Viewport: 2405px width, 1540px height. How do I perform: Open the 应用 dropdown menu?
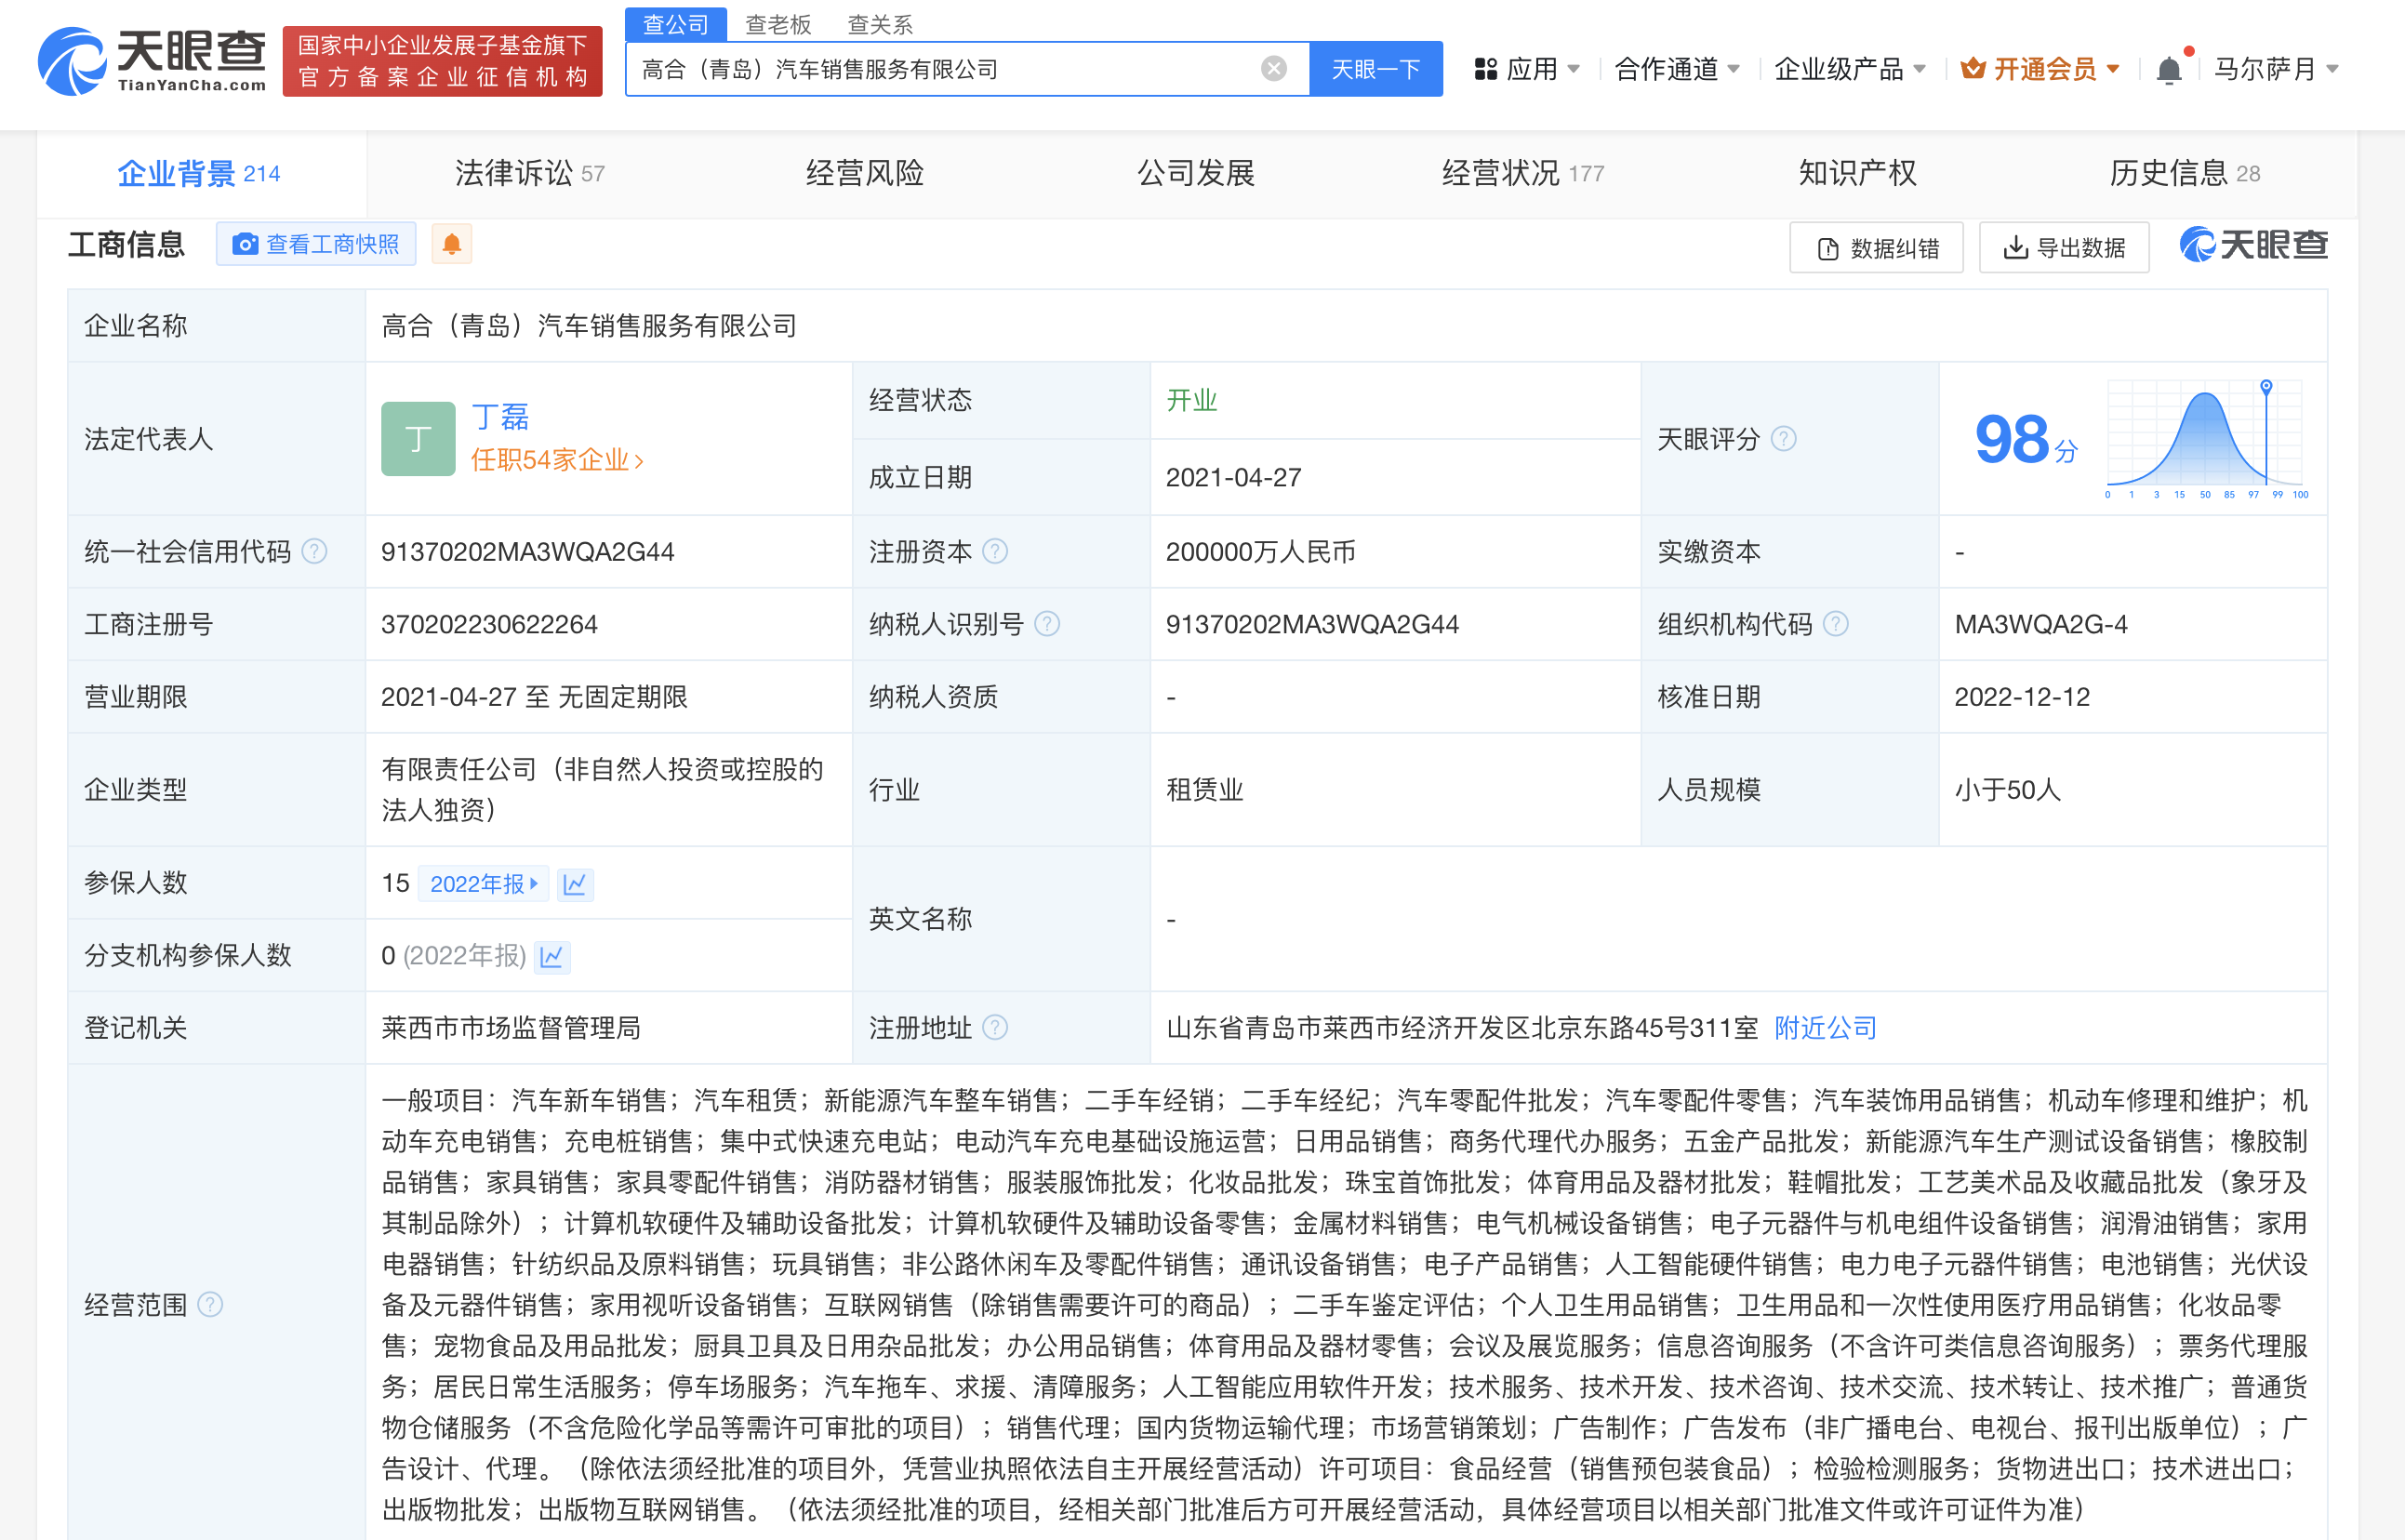[x=1527, y=69]
